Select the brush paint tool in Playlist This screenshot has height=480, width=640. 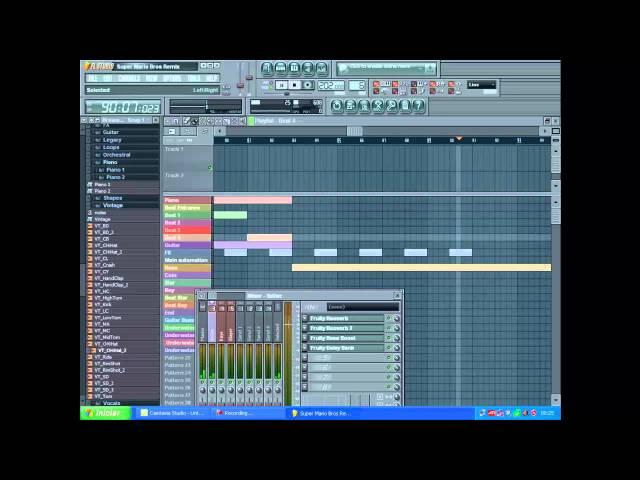pyautogui.click(x=194, y=121)
